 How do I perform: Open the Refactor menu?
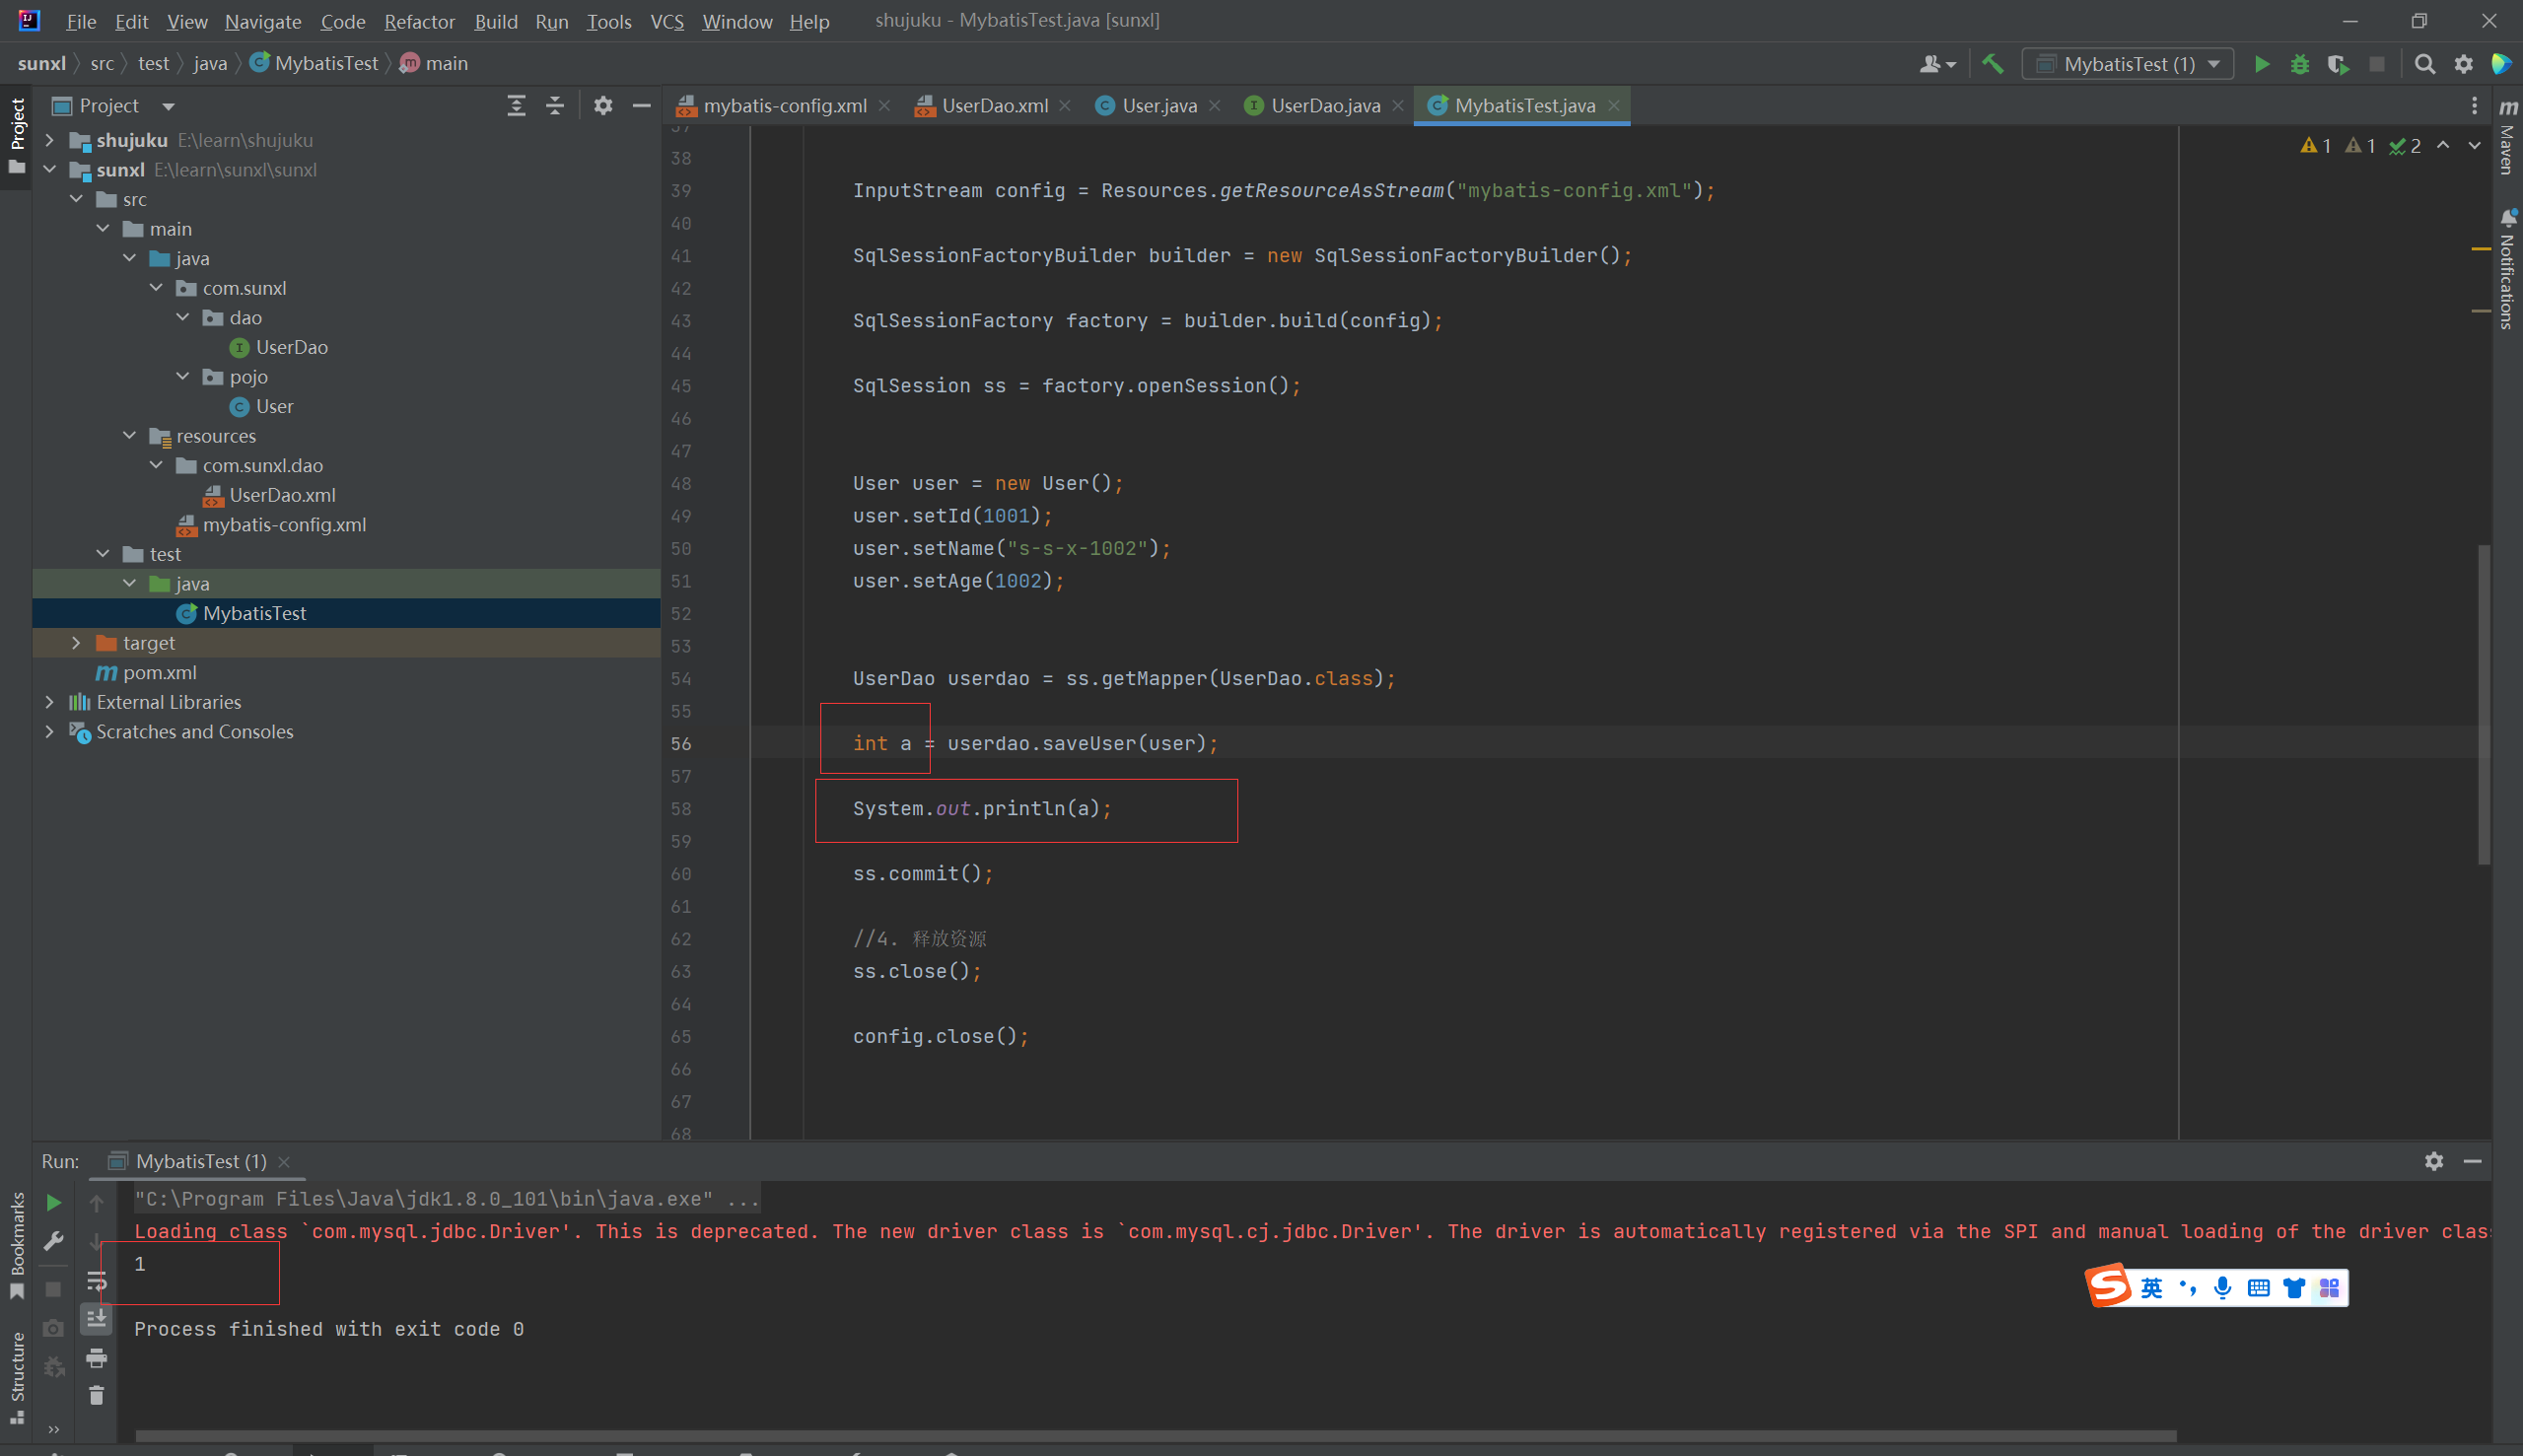419,21
